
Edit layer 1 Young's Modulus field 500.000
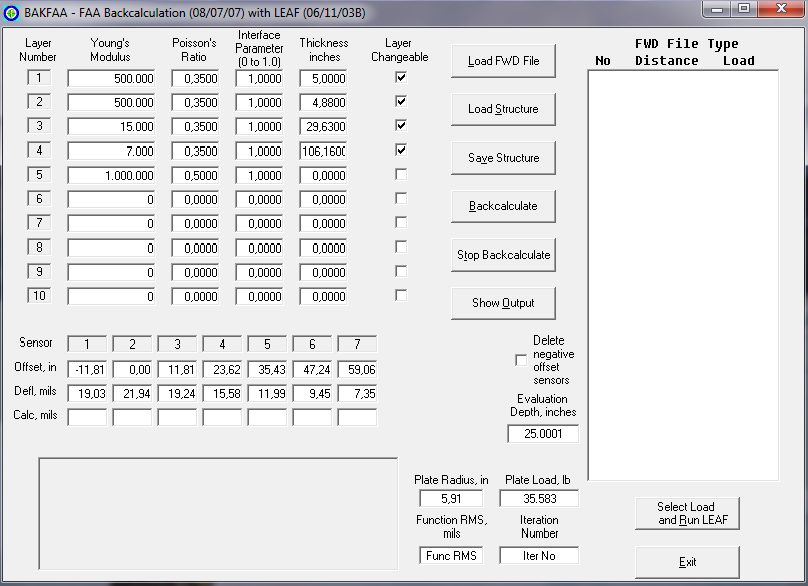click(111, 79)
